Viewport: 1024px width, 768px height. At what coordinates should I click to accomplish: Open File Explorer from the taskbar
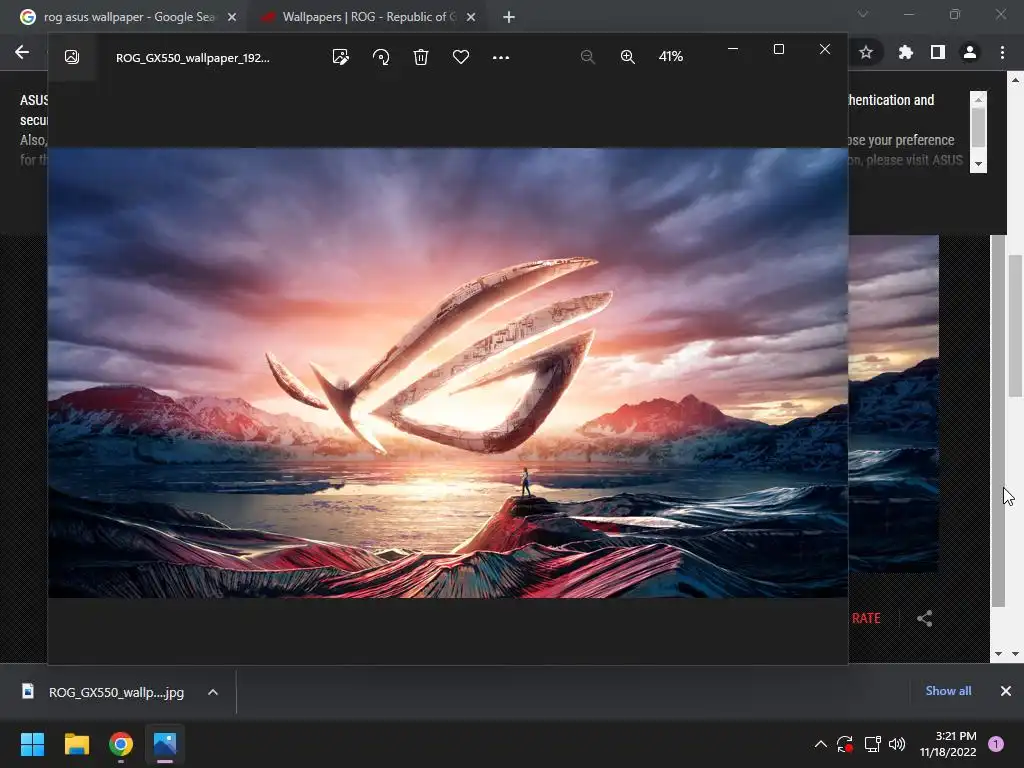click(76, 744)
